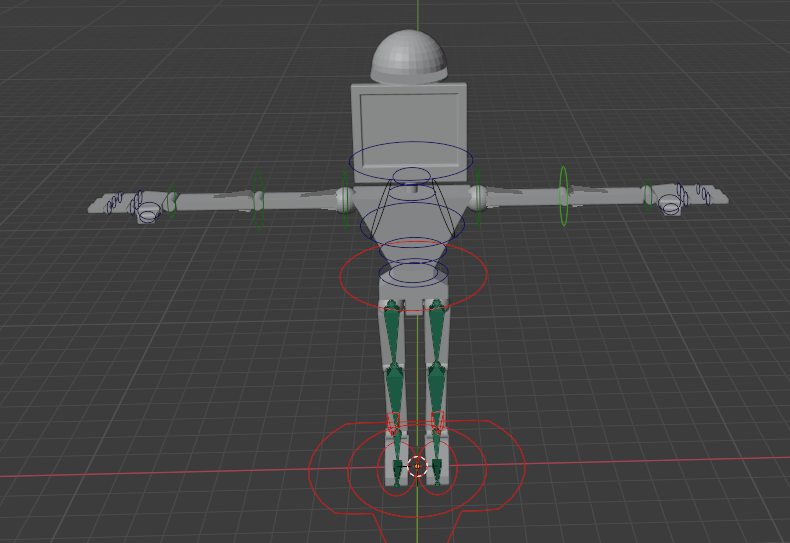This screenshot has height=543, width=790.
Task: Click the 3D cursor between the feet
Action: (x=418, y=466)
